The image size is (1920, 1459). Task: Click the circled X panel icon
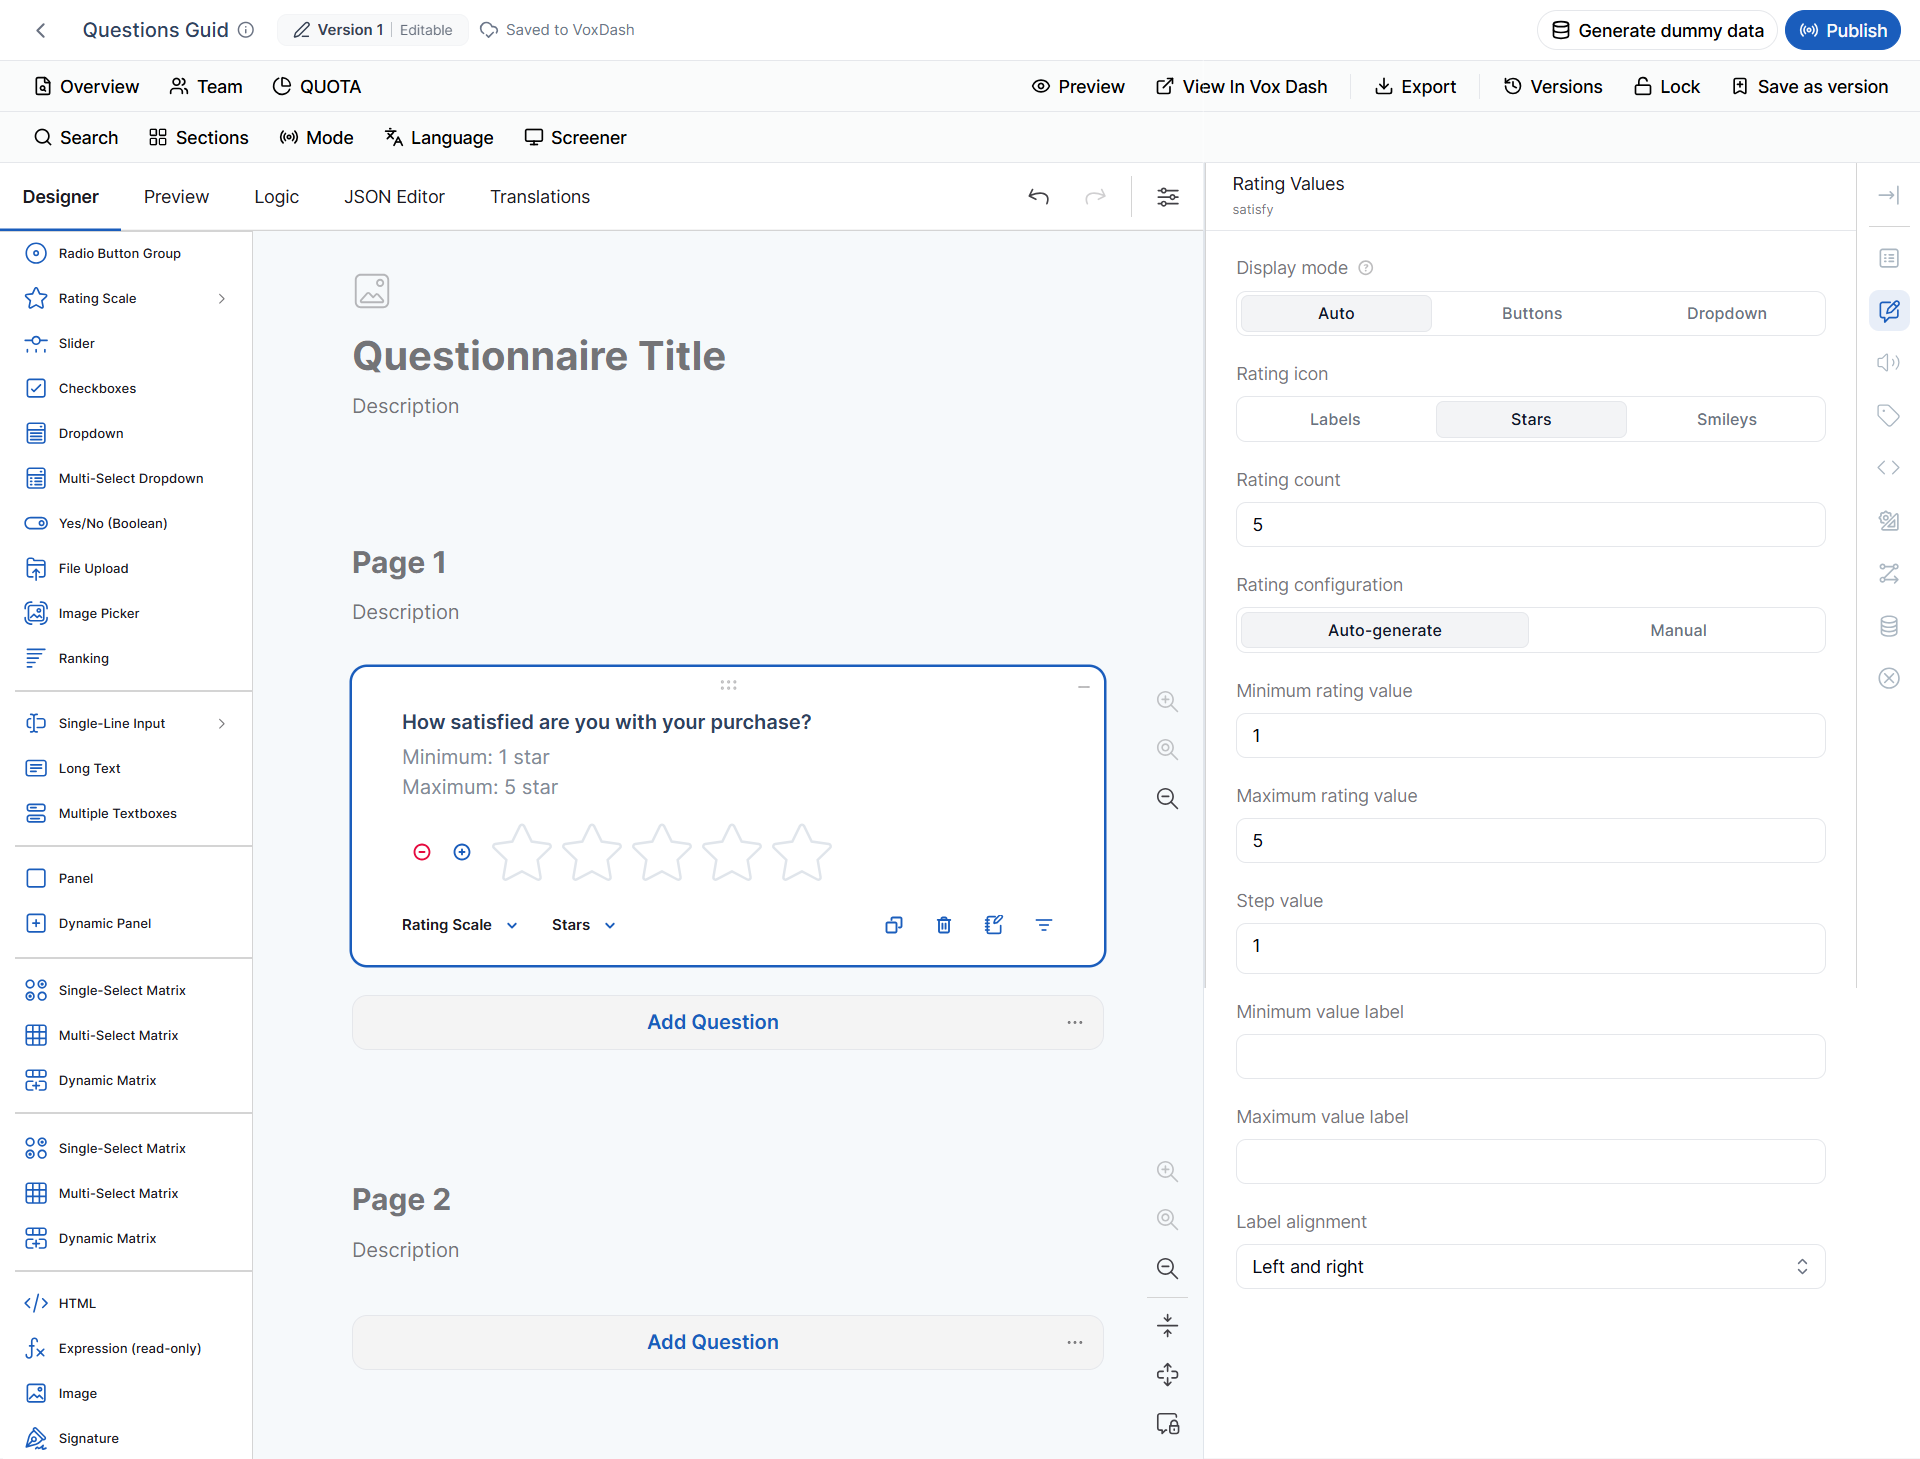click(x=1889, y=678)
